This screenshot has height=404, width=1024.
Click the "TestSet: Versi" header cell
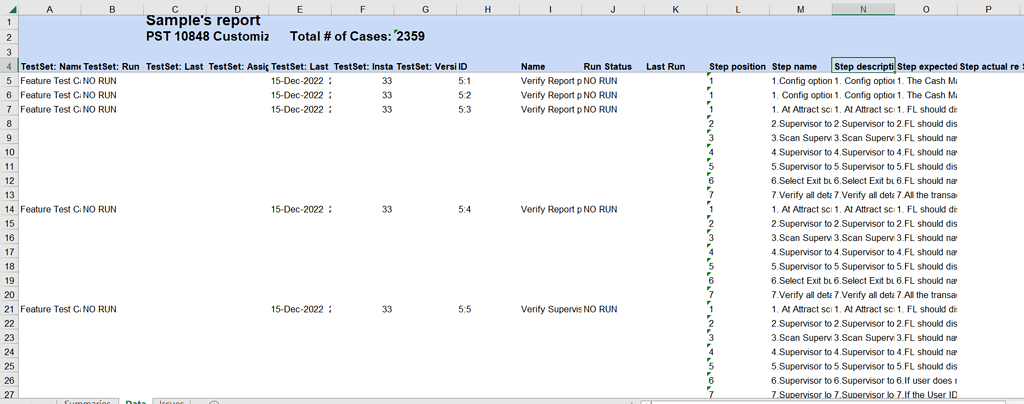tap(425, 67)
